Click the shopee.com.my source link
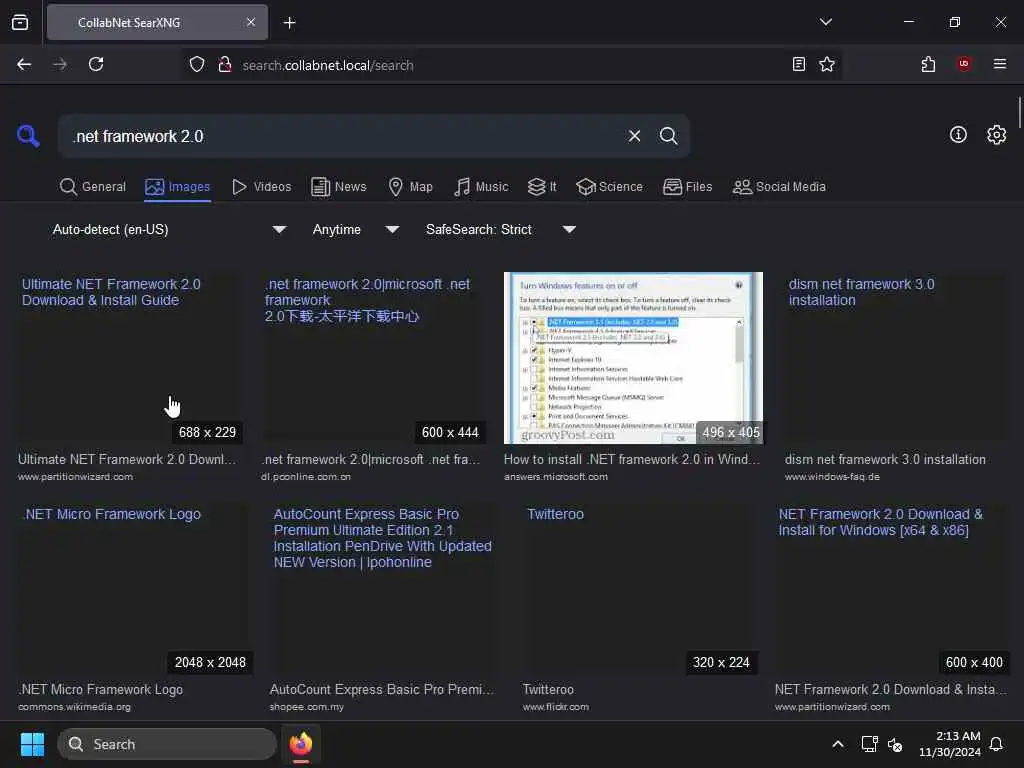This screenshot has width=1024, height=768. 306,707
